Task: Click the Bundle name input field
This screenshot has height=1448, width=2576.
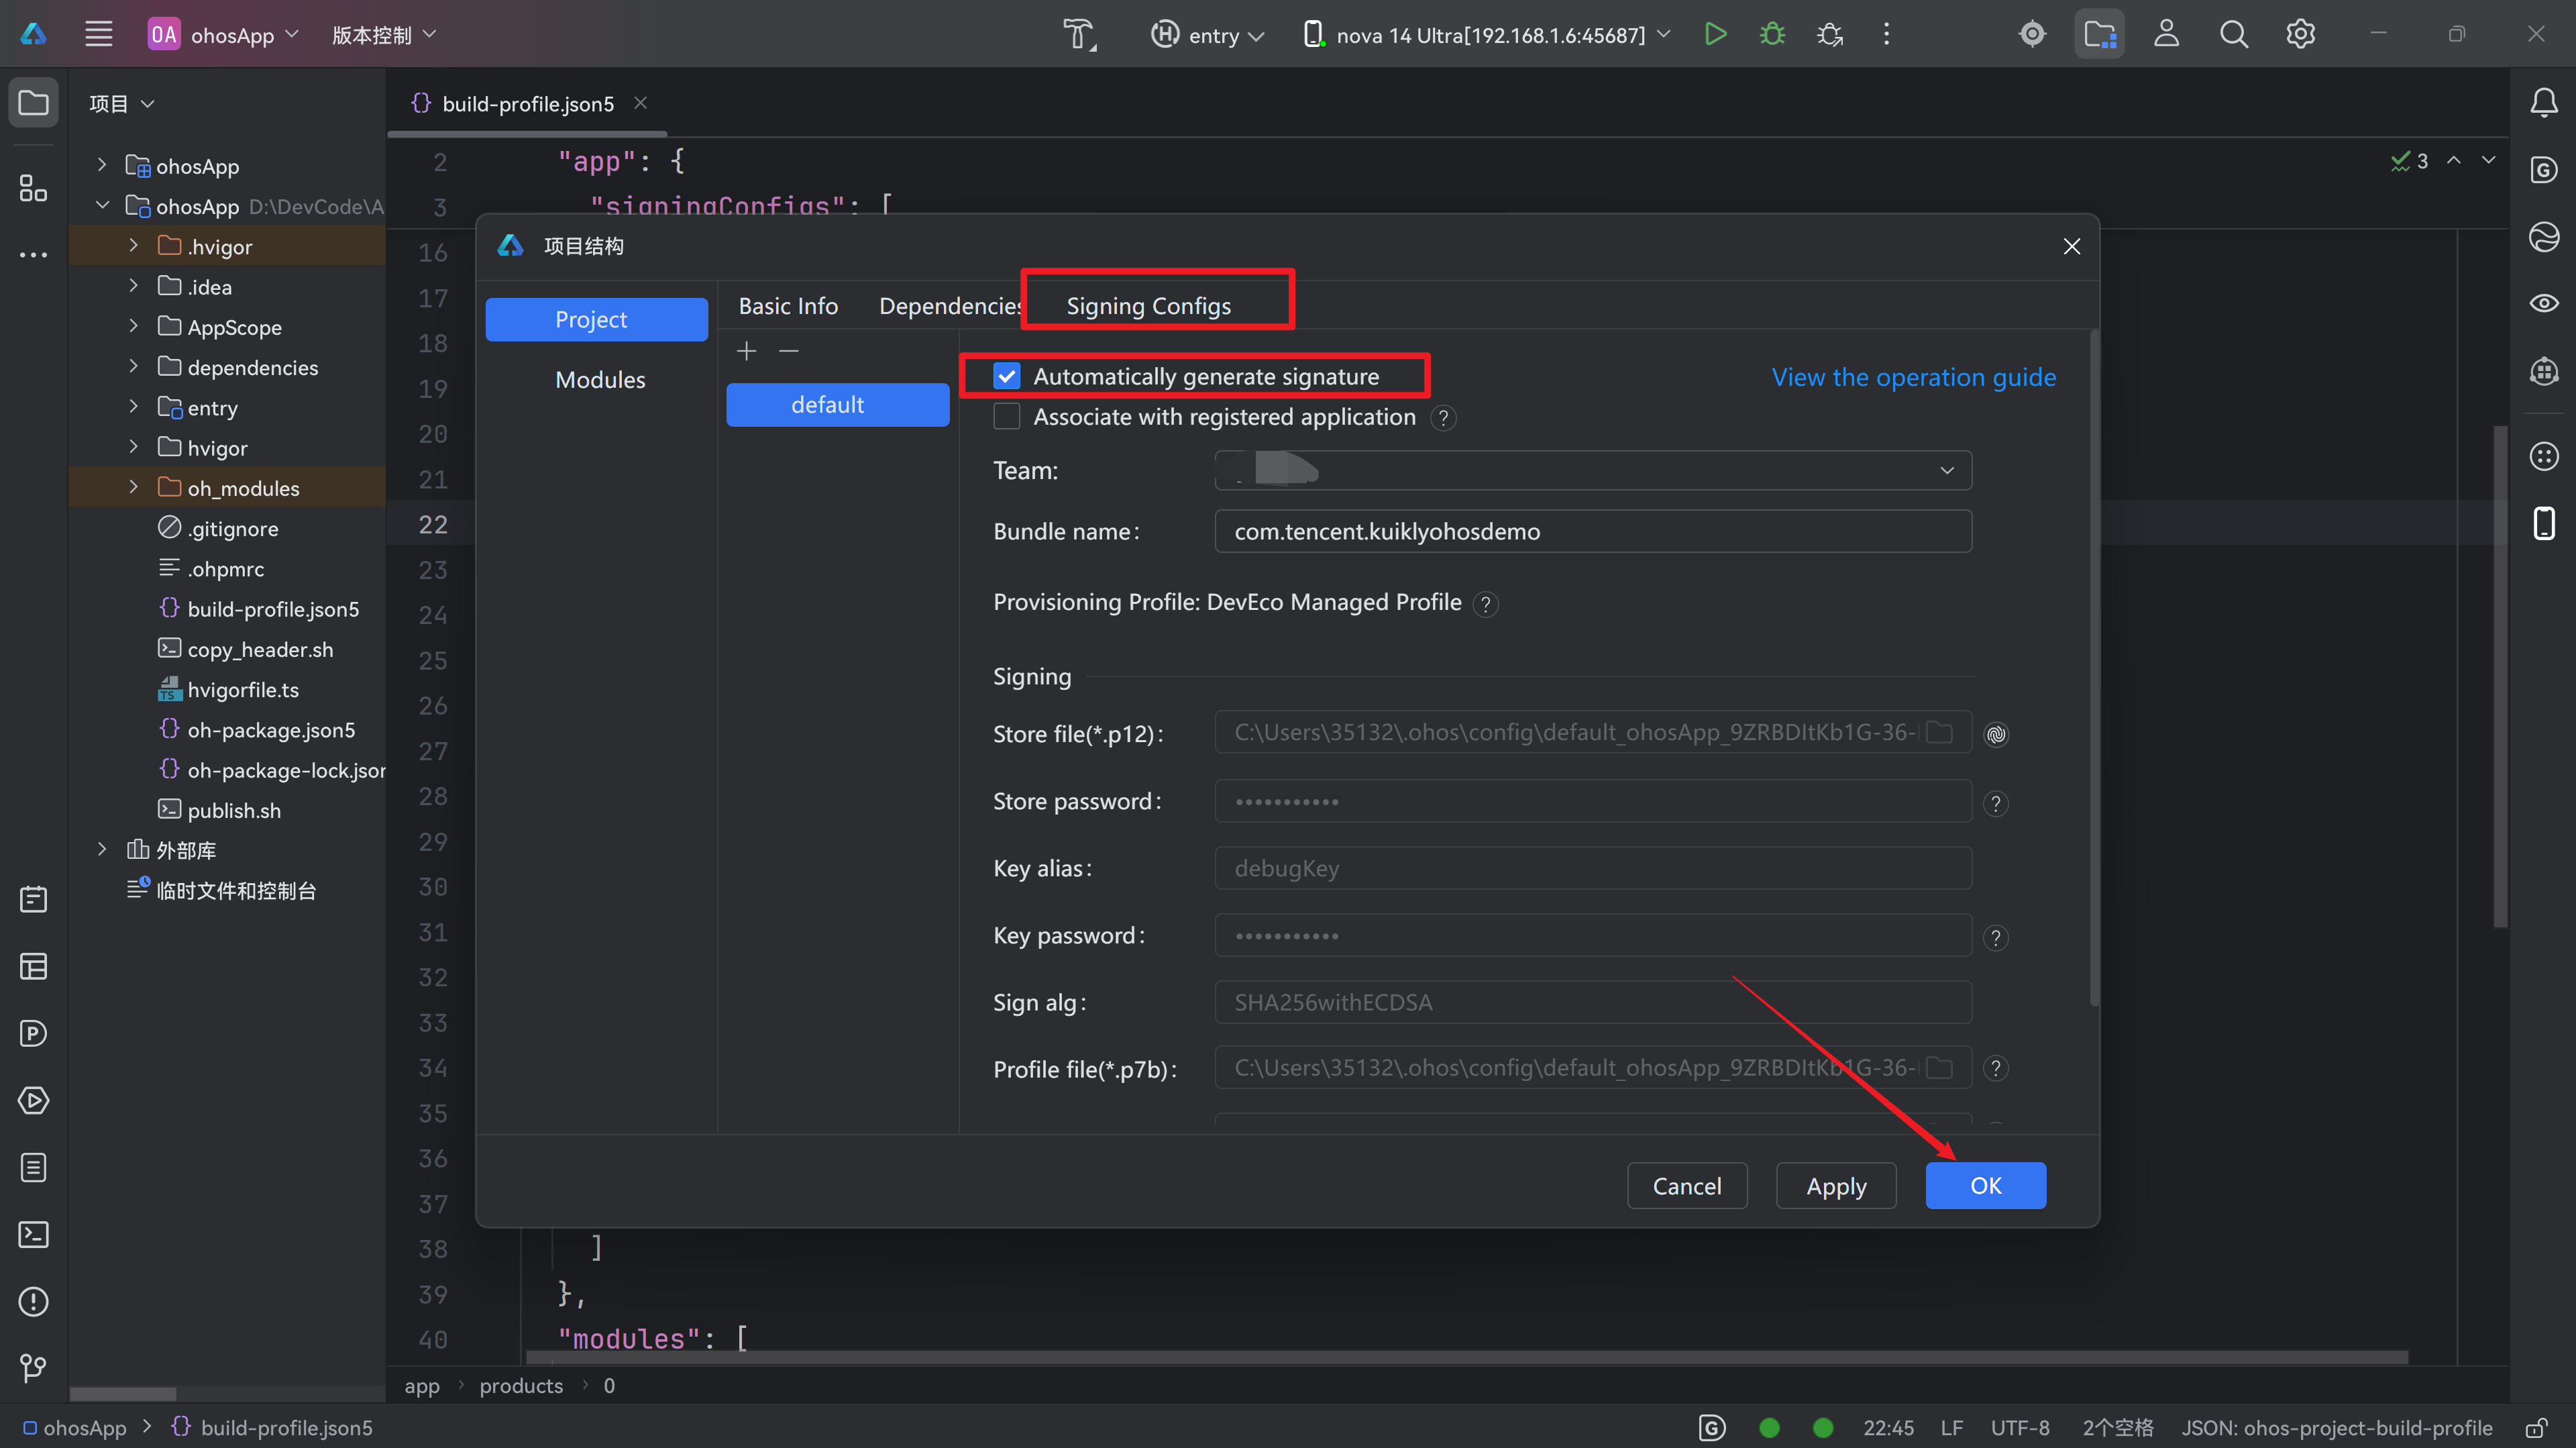Action: pos(1592,531)
